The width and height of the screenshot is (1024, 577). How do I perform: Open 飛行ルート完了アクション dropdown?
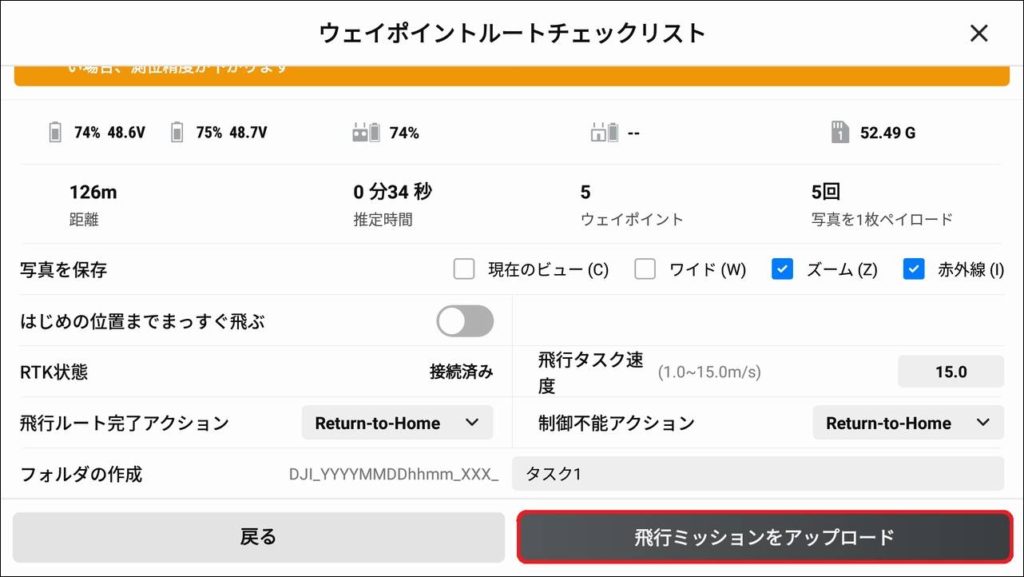[397, 423]
